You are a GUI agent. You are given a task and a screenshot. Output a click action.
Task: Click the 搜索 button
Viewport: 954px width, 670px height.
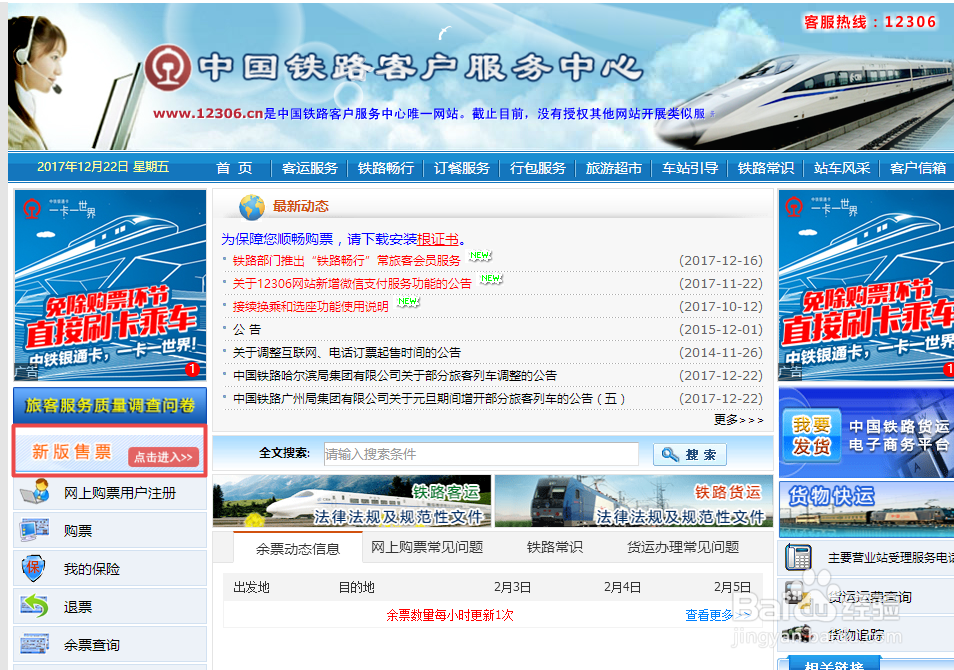tap(690, 454)
